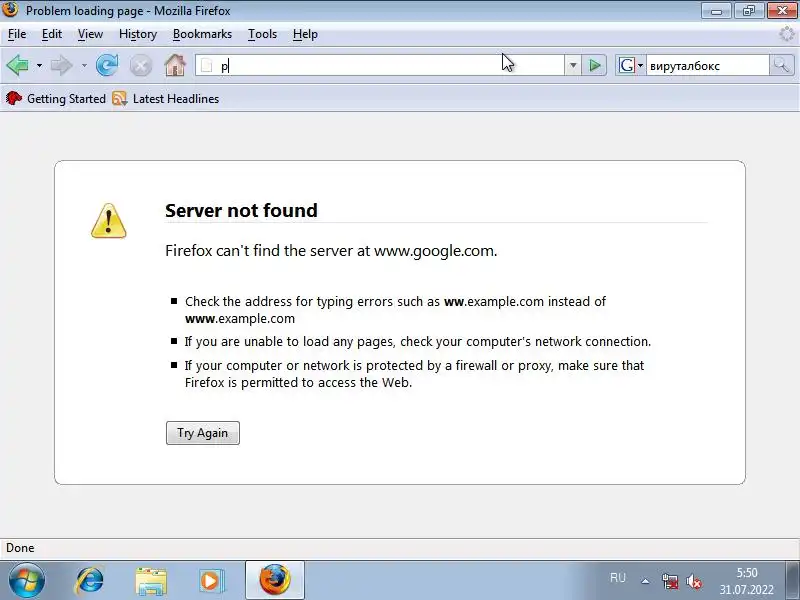Viewport: 800px width, 600px height.
Task: Click the Show desktop strip beside the clock
Action: (x=792, y=580)
